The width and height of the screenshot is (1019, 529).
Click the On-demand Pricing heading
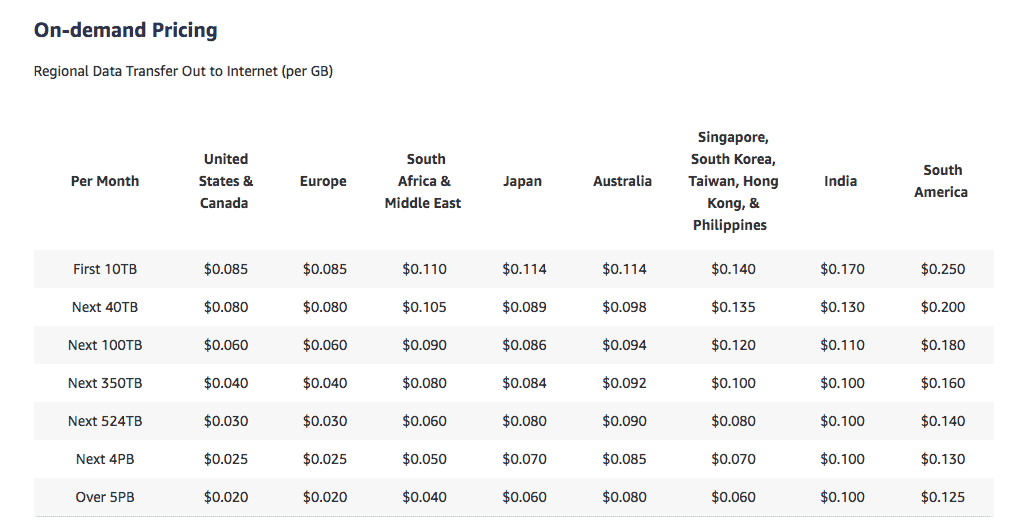click(125, 30)
